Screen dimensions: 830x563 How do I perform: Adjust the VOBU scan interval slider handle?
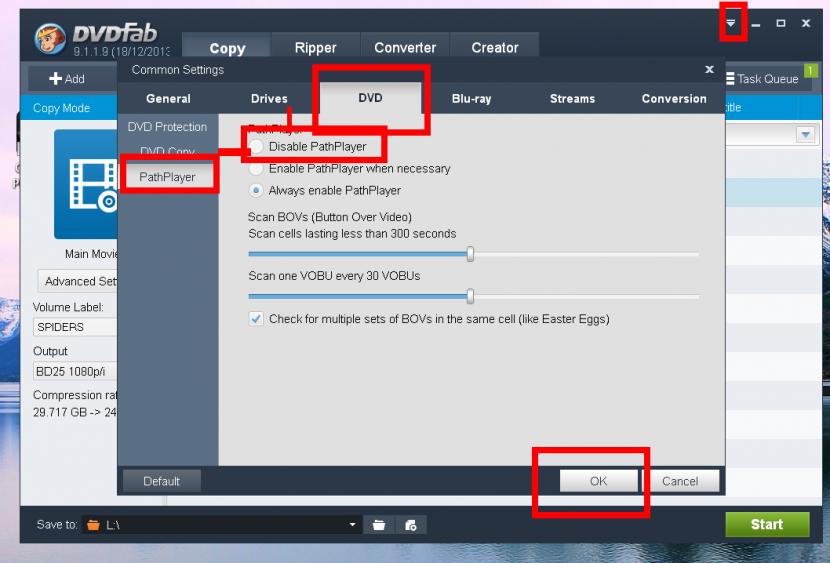470,296
